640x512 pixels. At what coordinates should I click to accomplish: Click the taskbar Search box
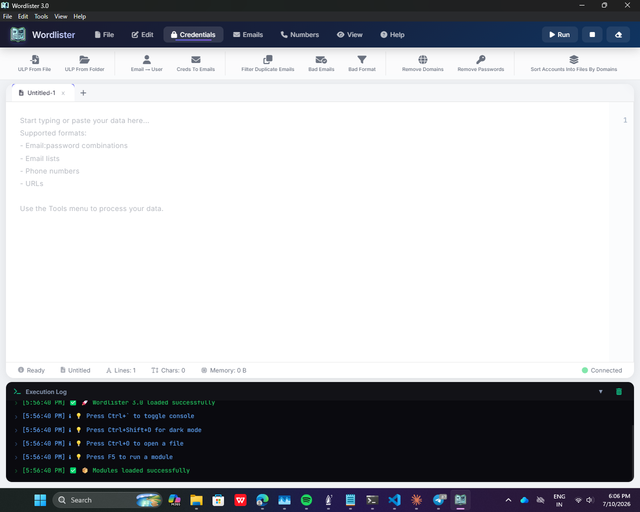[107, 500]
